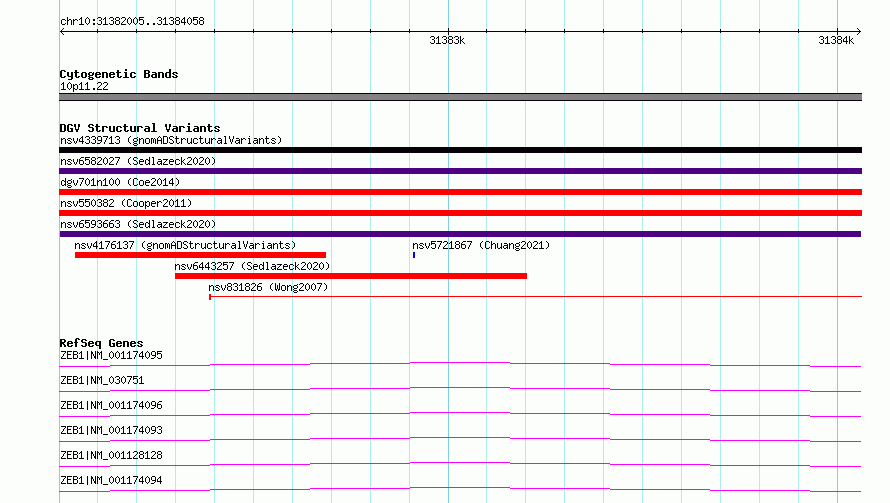Click the 31383k ruler tick label
The height and width of the screenshot is (503, 890).
pyautogui.click(x=447, y=40)
